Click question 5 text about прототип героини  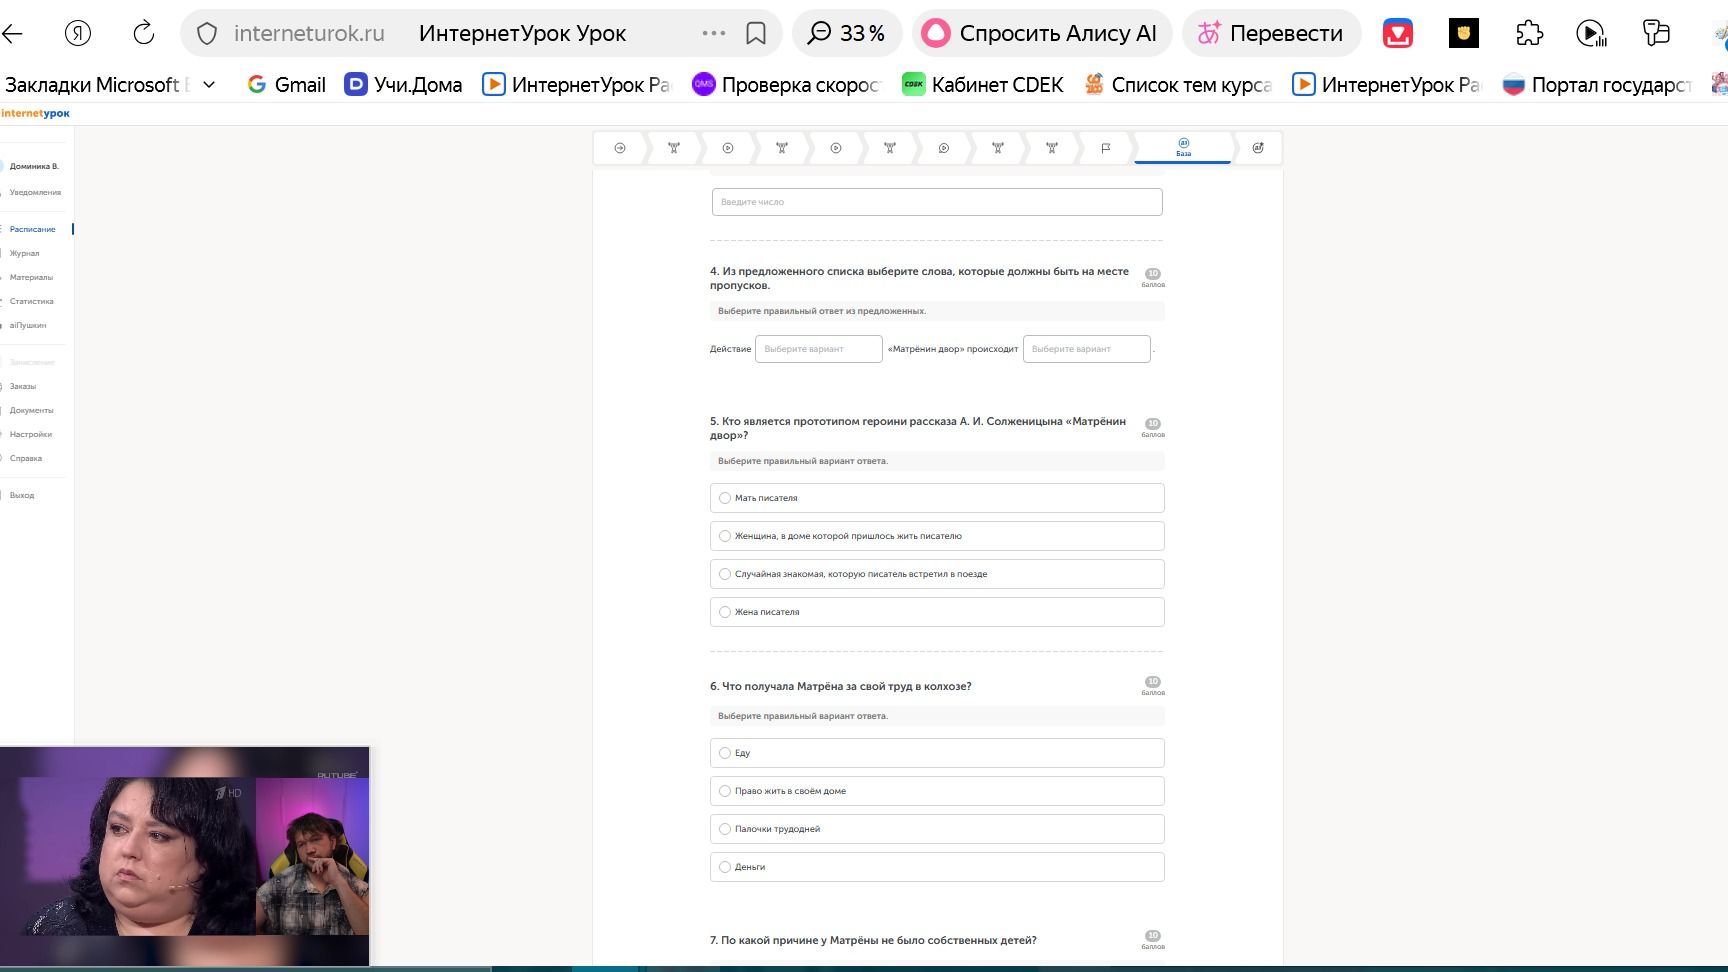tap(918, 428)
